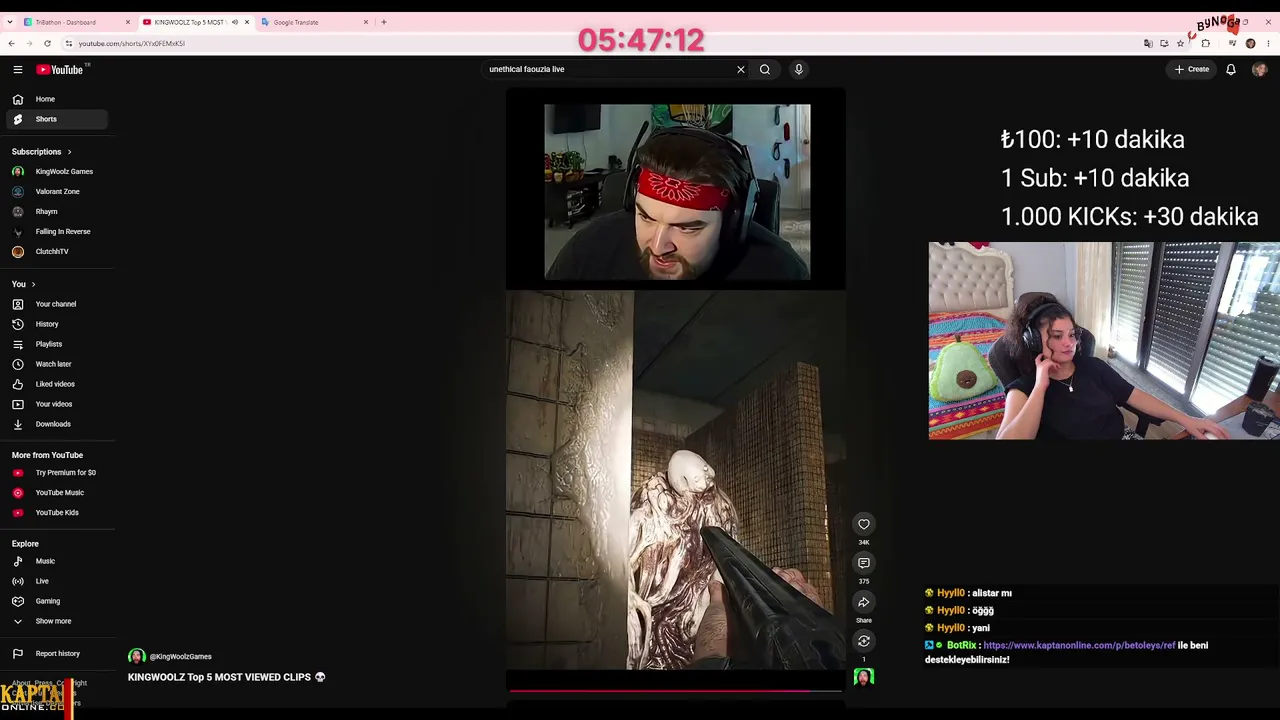
Task: Open the kaptanonline link in chat
Action: (1079, 646)
